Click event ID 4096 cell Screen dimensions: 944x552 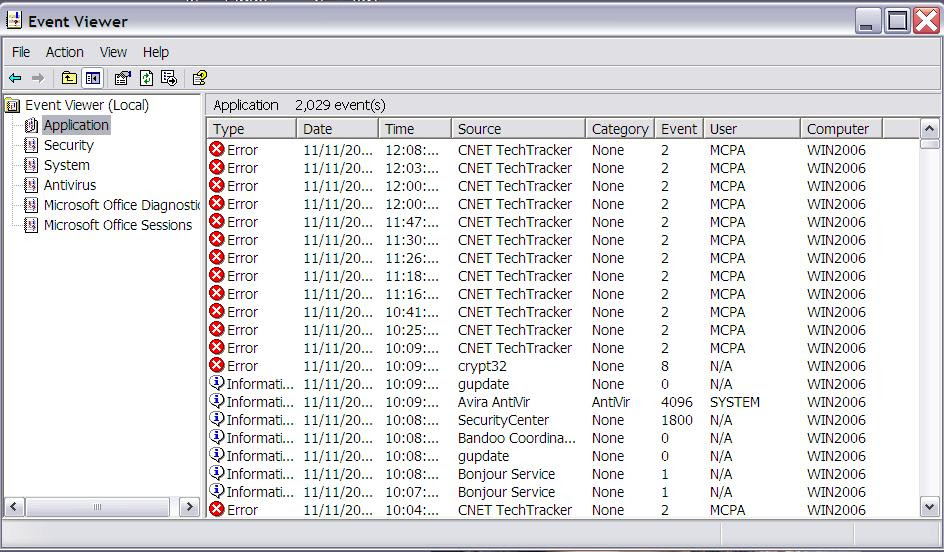pos(677,402)
